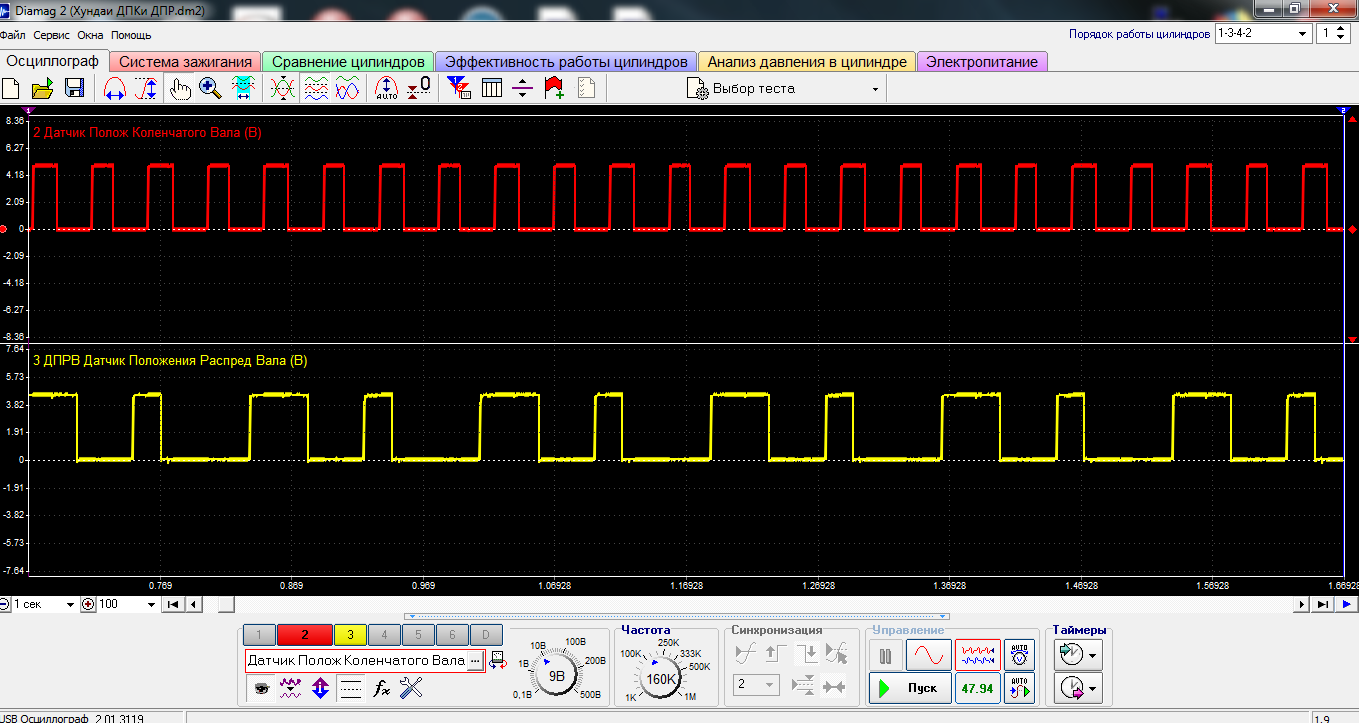
Task: Open the checklist report icon
Action: 586,88
